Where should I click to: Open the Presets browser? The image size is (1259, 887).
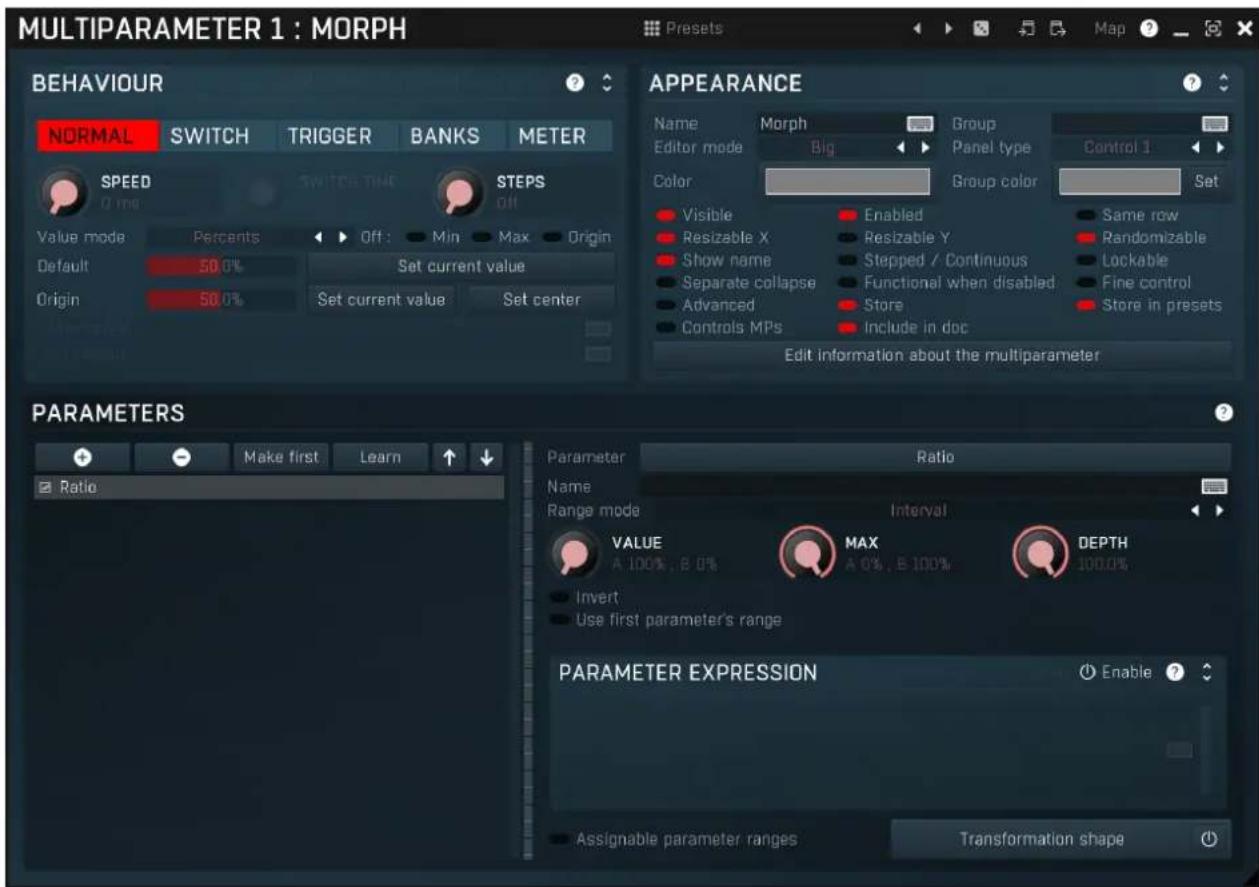click(x=684, y=29)
